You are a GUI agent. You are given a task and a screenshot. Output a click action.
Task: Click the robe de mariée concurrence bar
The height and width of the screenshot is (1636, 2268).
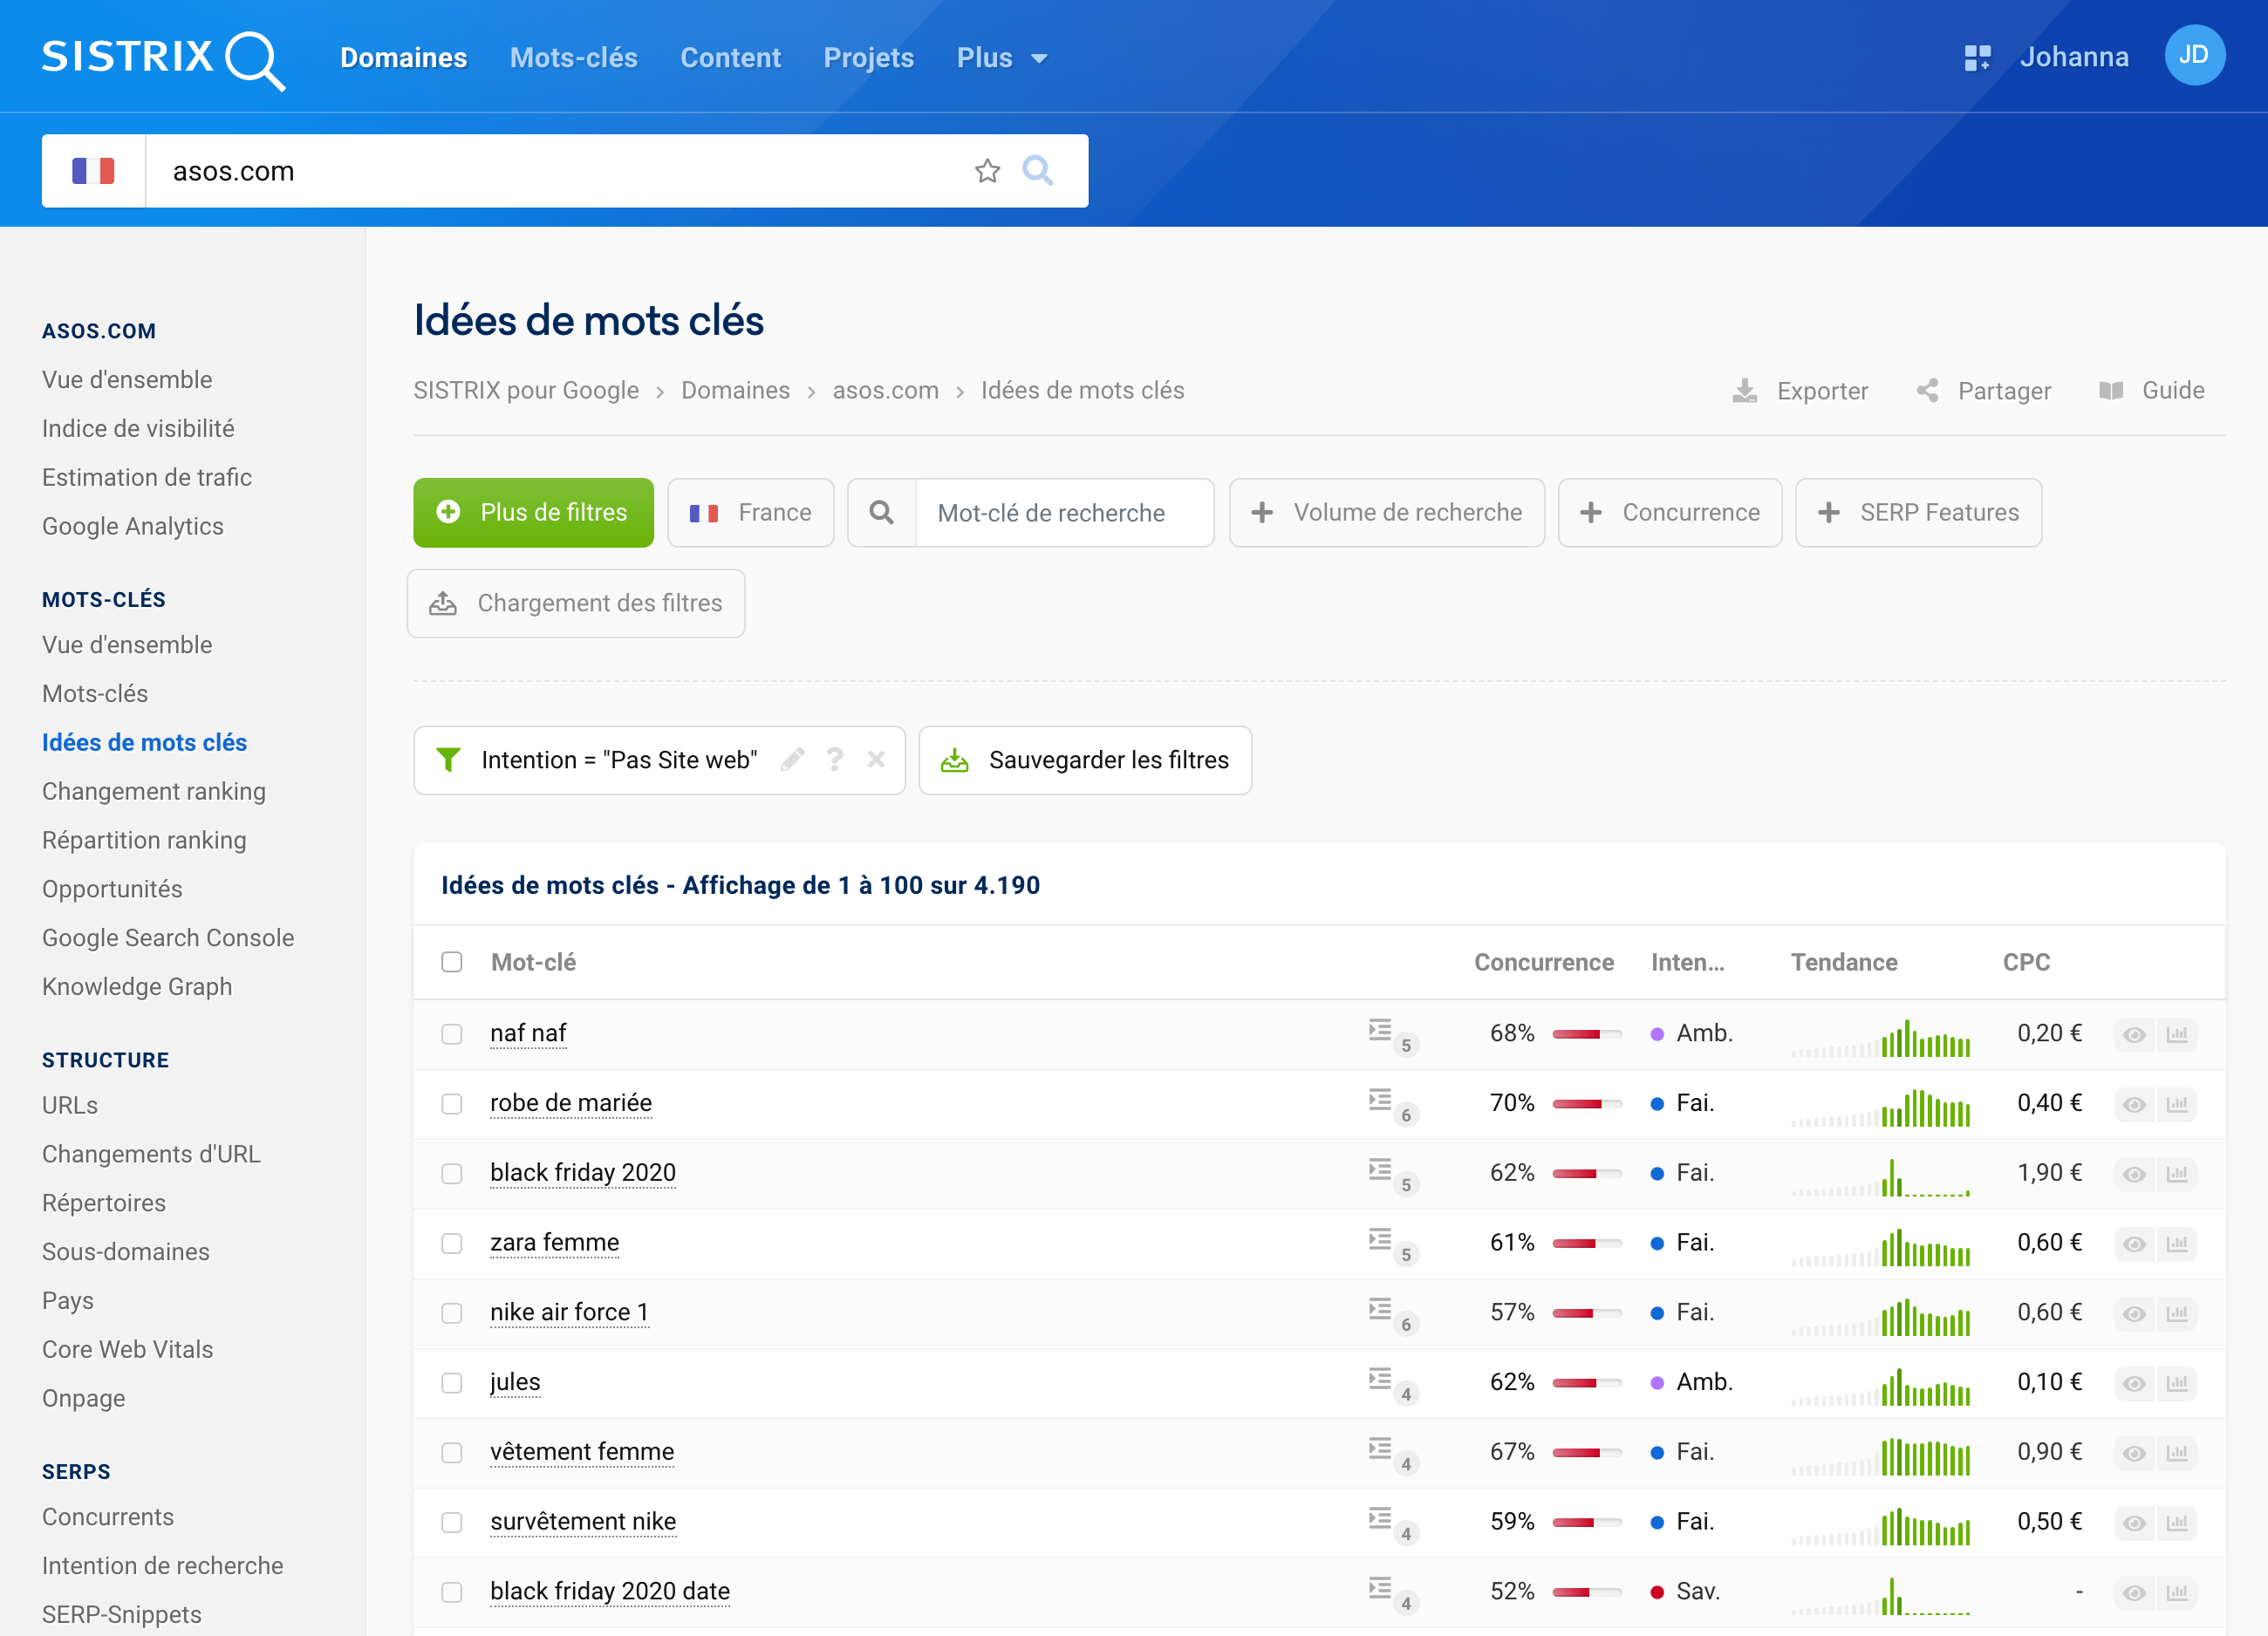tap(1586, 1104)
